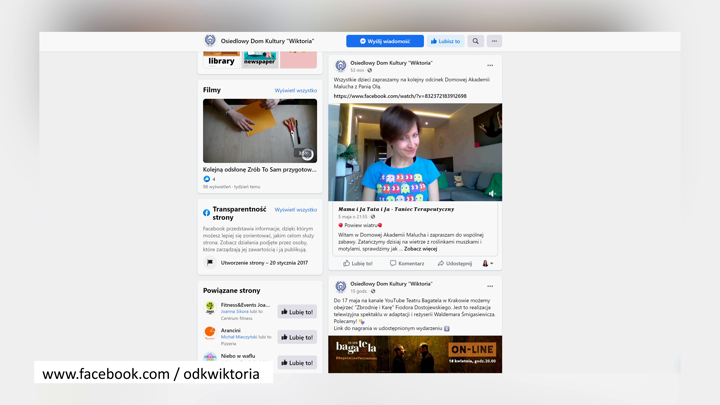
Task: Toggle 'Lubię to!' for Arancini page
Action: (297, 337)
